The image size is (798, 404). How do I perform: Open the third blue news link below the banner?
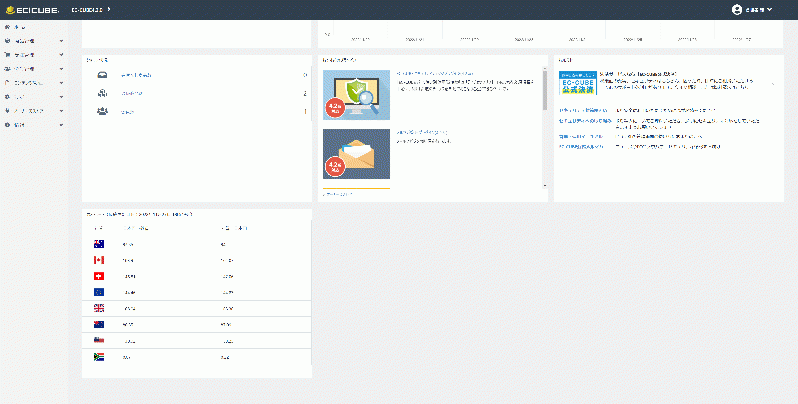[x=581, y=136]
